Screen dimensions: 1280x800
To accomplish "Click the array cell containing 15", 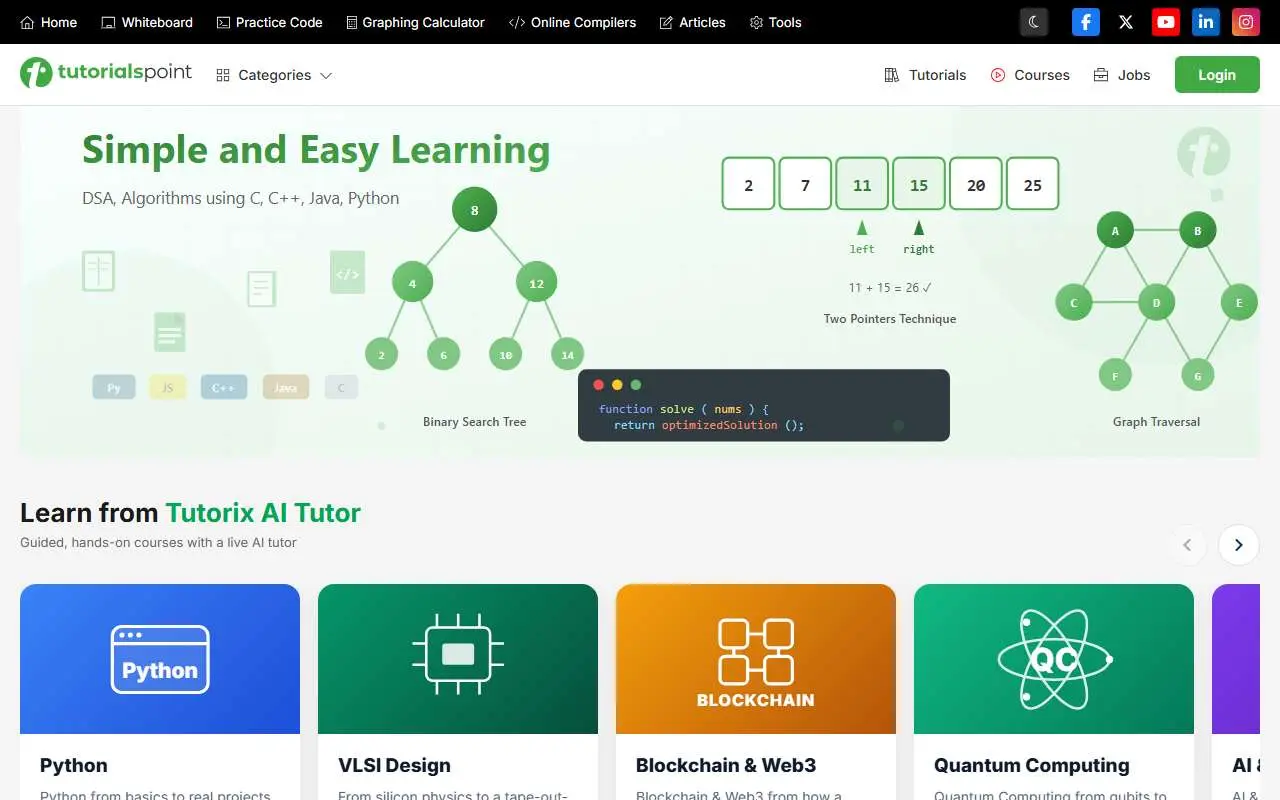I will 919,184.
